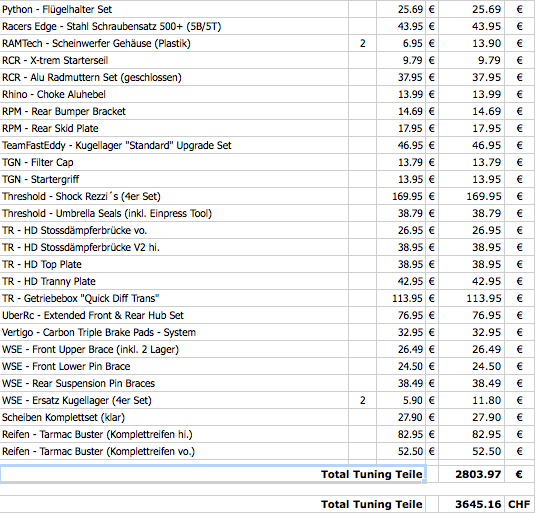Select 'RCR - X-trem Starterseil' cell
This screenshot has width=537, height=513.
tap(174, 60)
